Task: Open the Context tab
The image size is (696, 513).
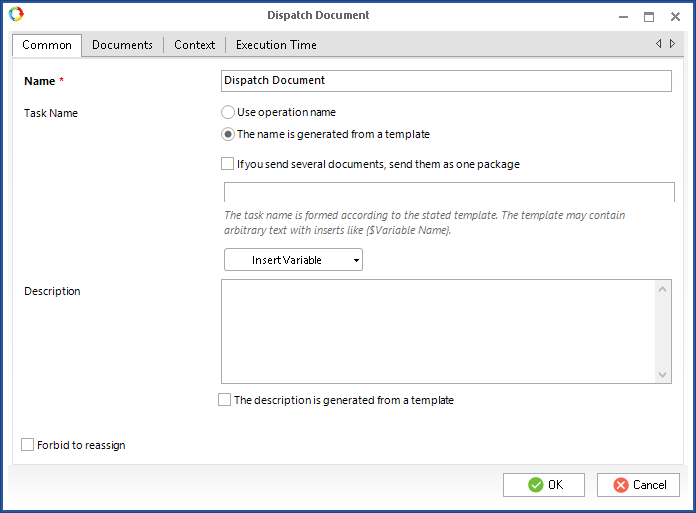Action: [x=194, y=45]
